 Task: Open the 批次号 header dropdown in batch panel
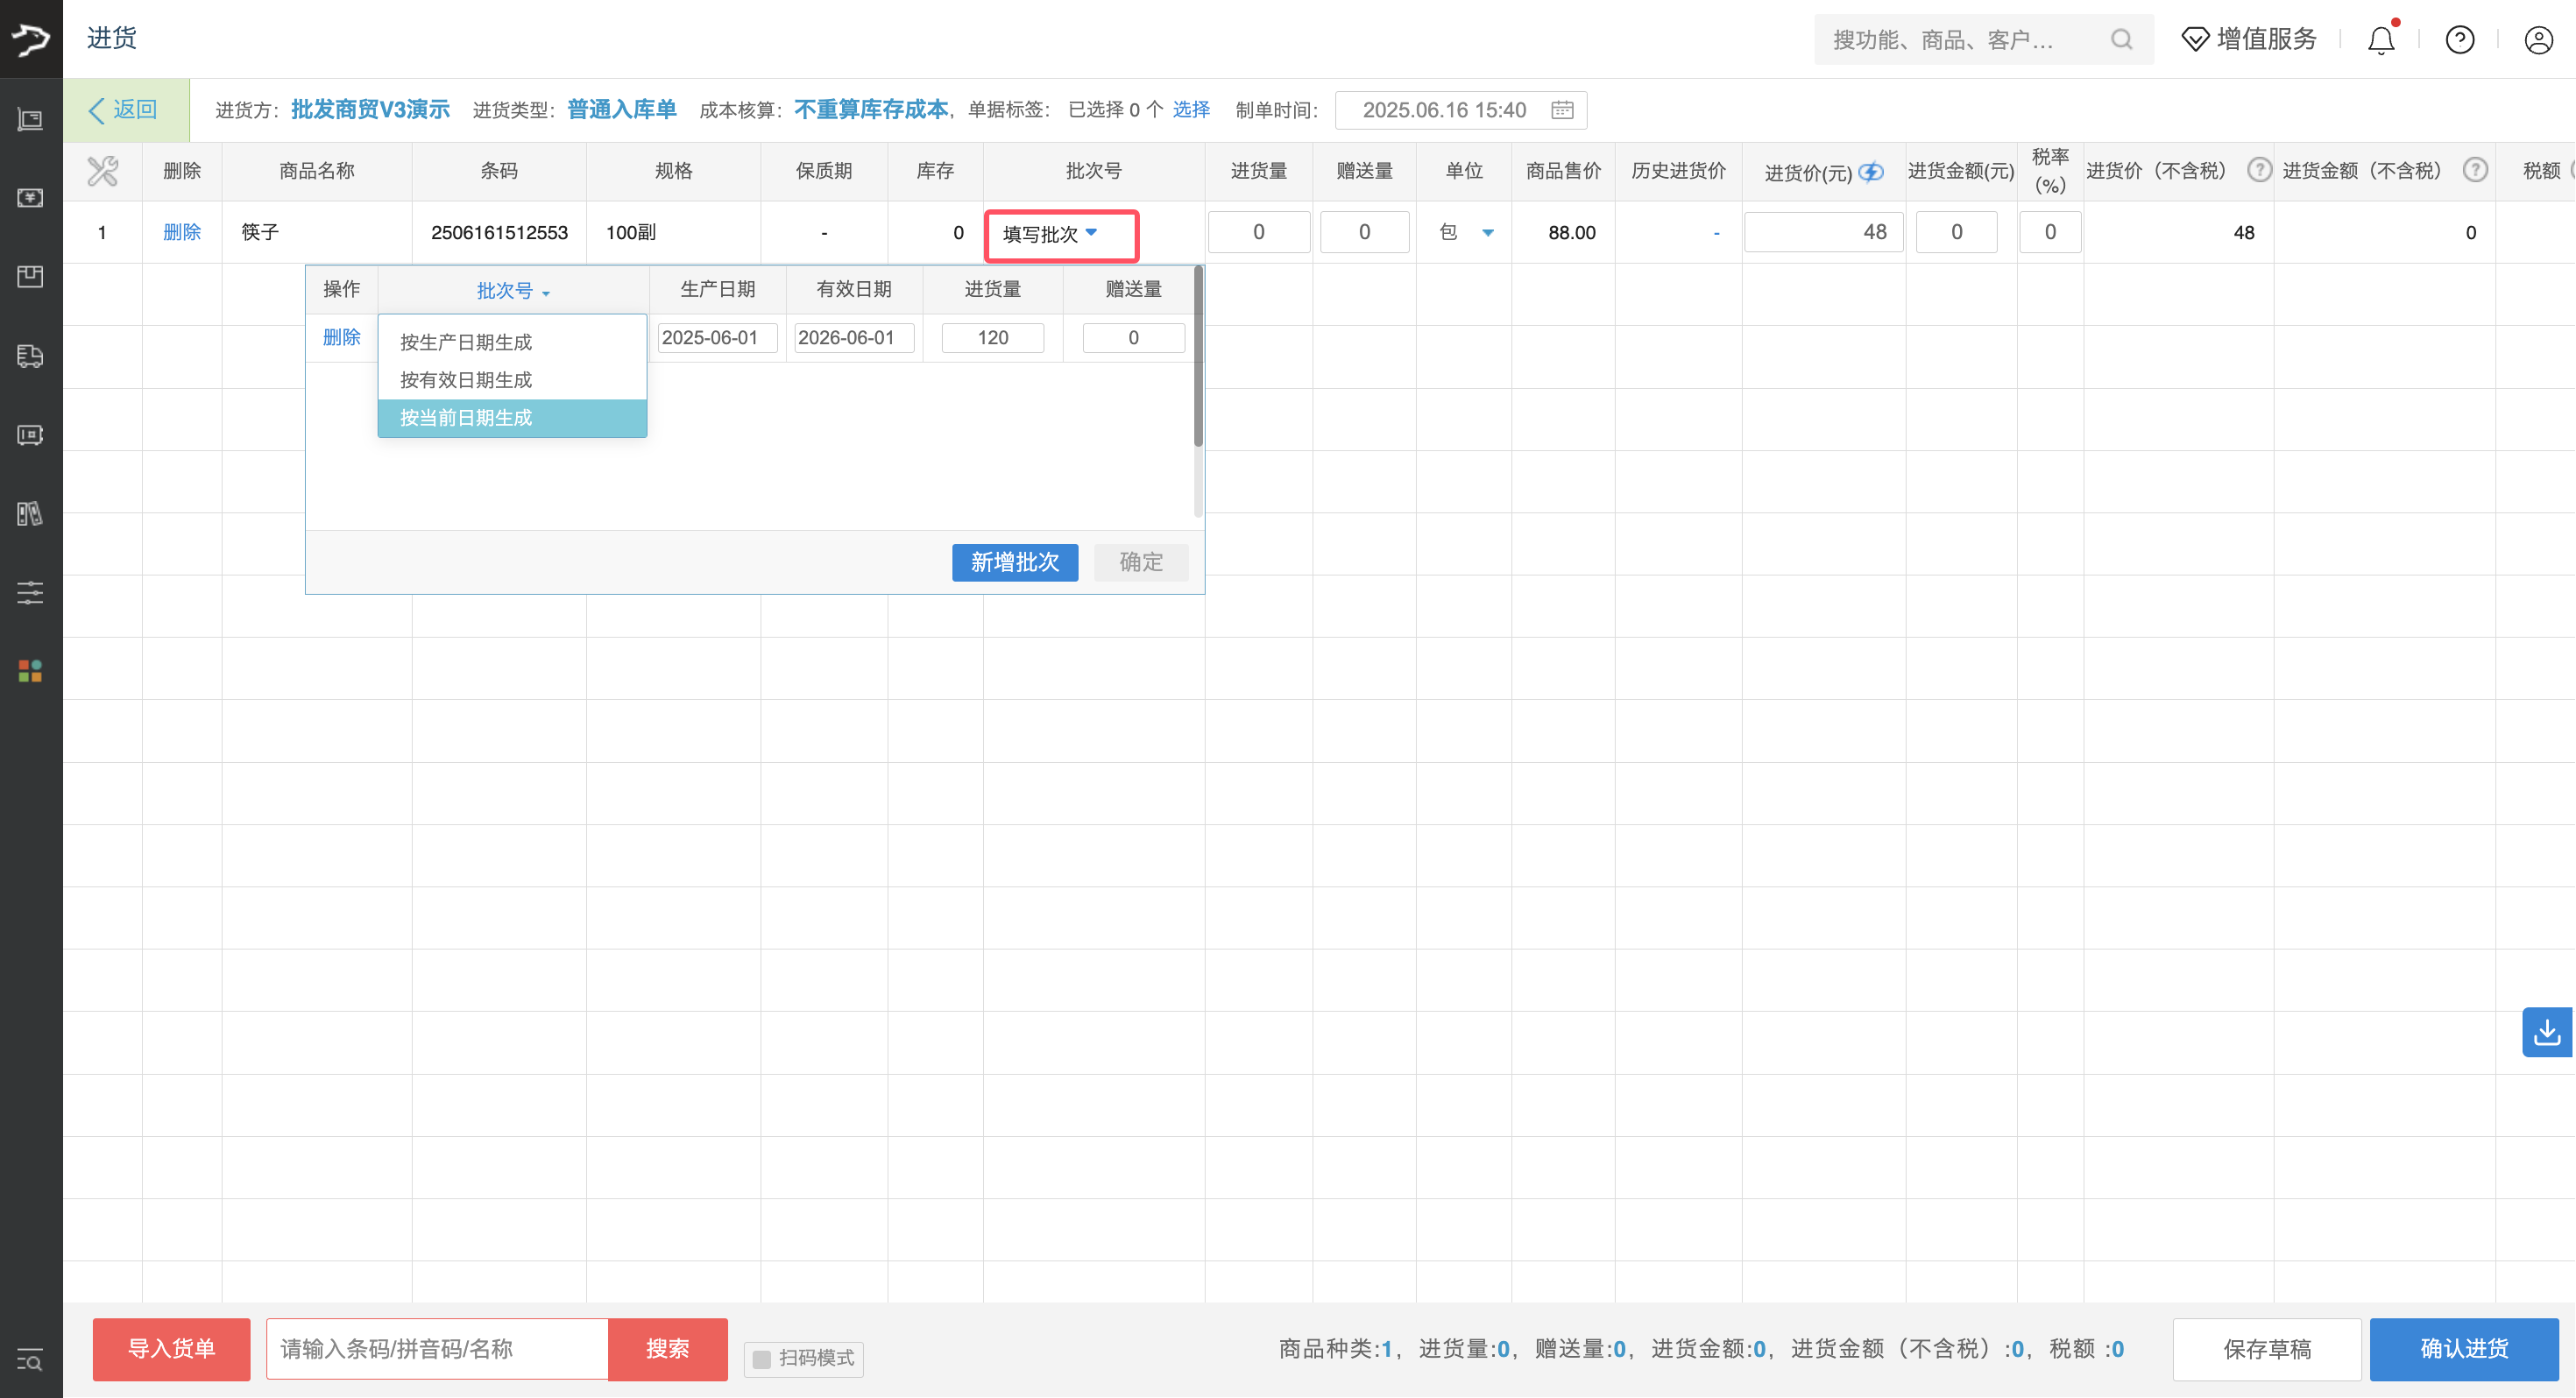pos(513,291)
